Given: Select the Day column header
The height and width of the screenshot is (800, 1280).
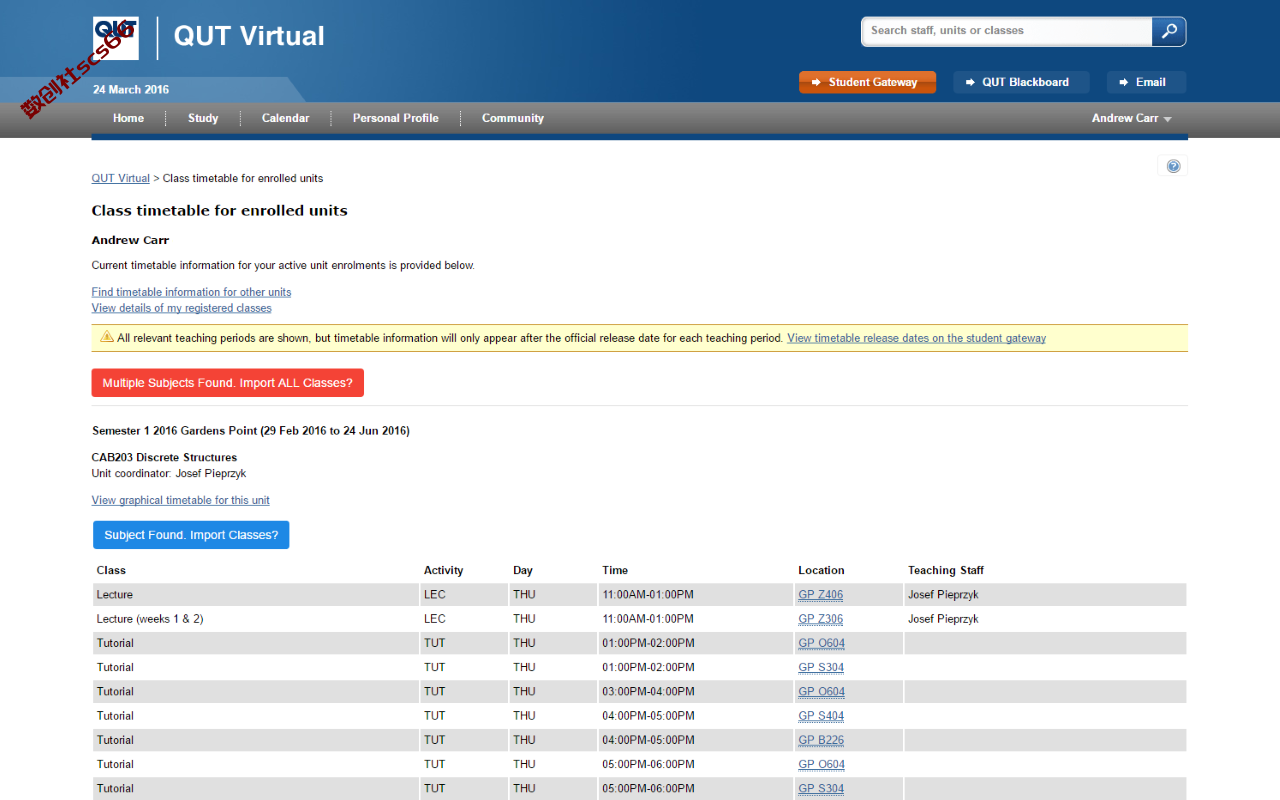Looking at the screenshot, I should 523,570.
